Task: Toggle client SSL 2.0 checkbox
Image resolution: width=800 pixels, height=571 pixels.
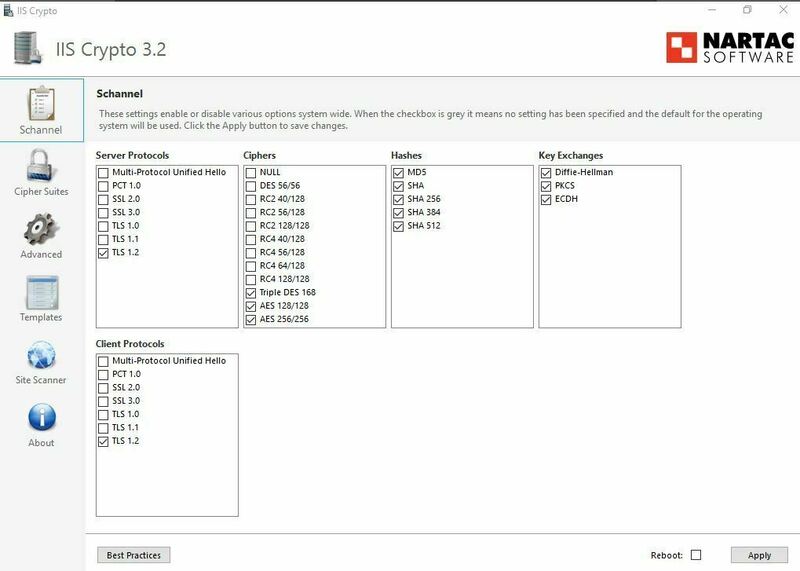Action: 103,387
